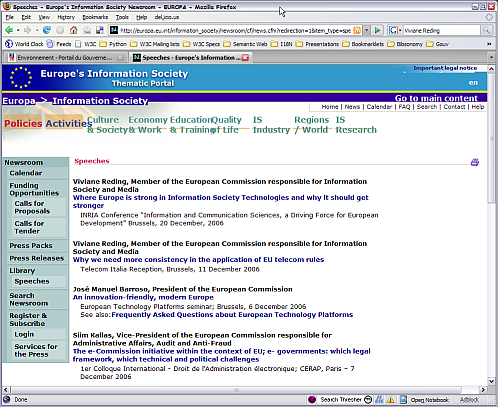Screen dimensions: 498x407
Task: Open the Bookmarks menu
Action: (x=95, y=17)
